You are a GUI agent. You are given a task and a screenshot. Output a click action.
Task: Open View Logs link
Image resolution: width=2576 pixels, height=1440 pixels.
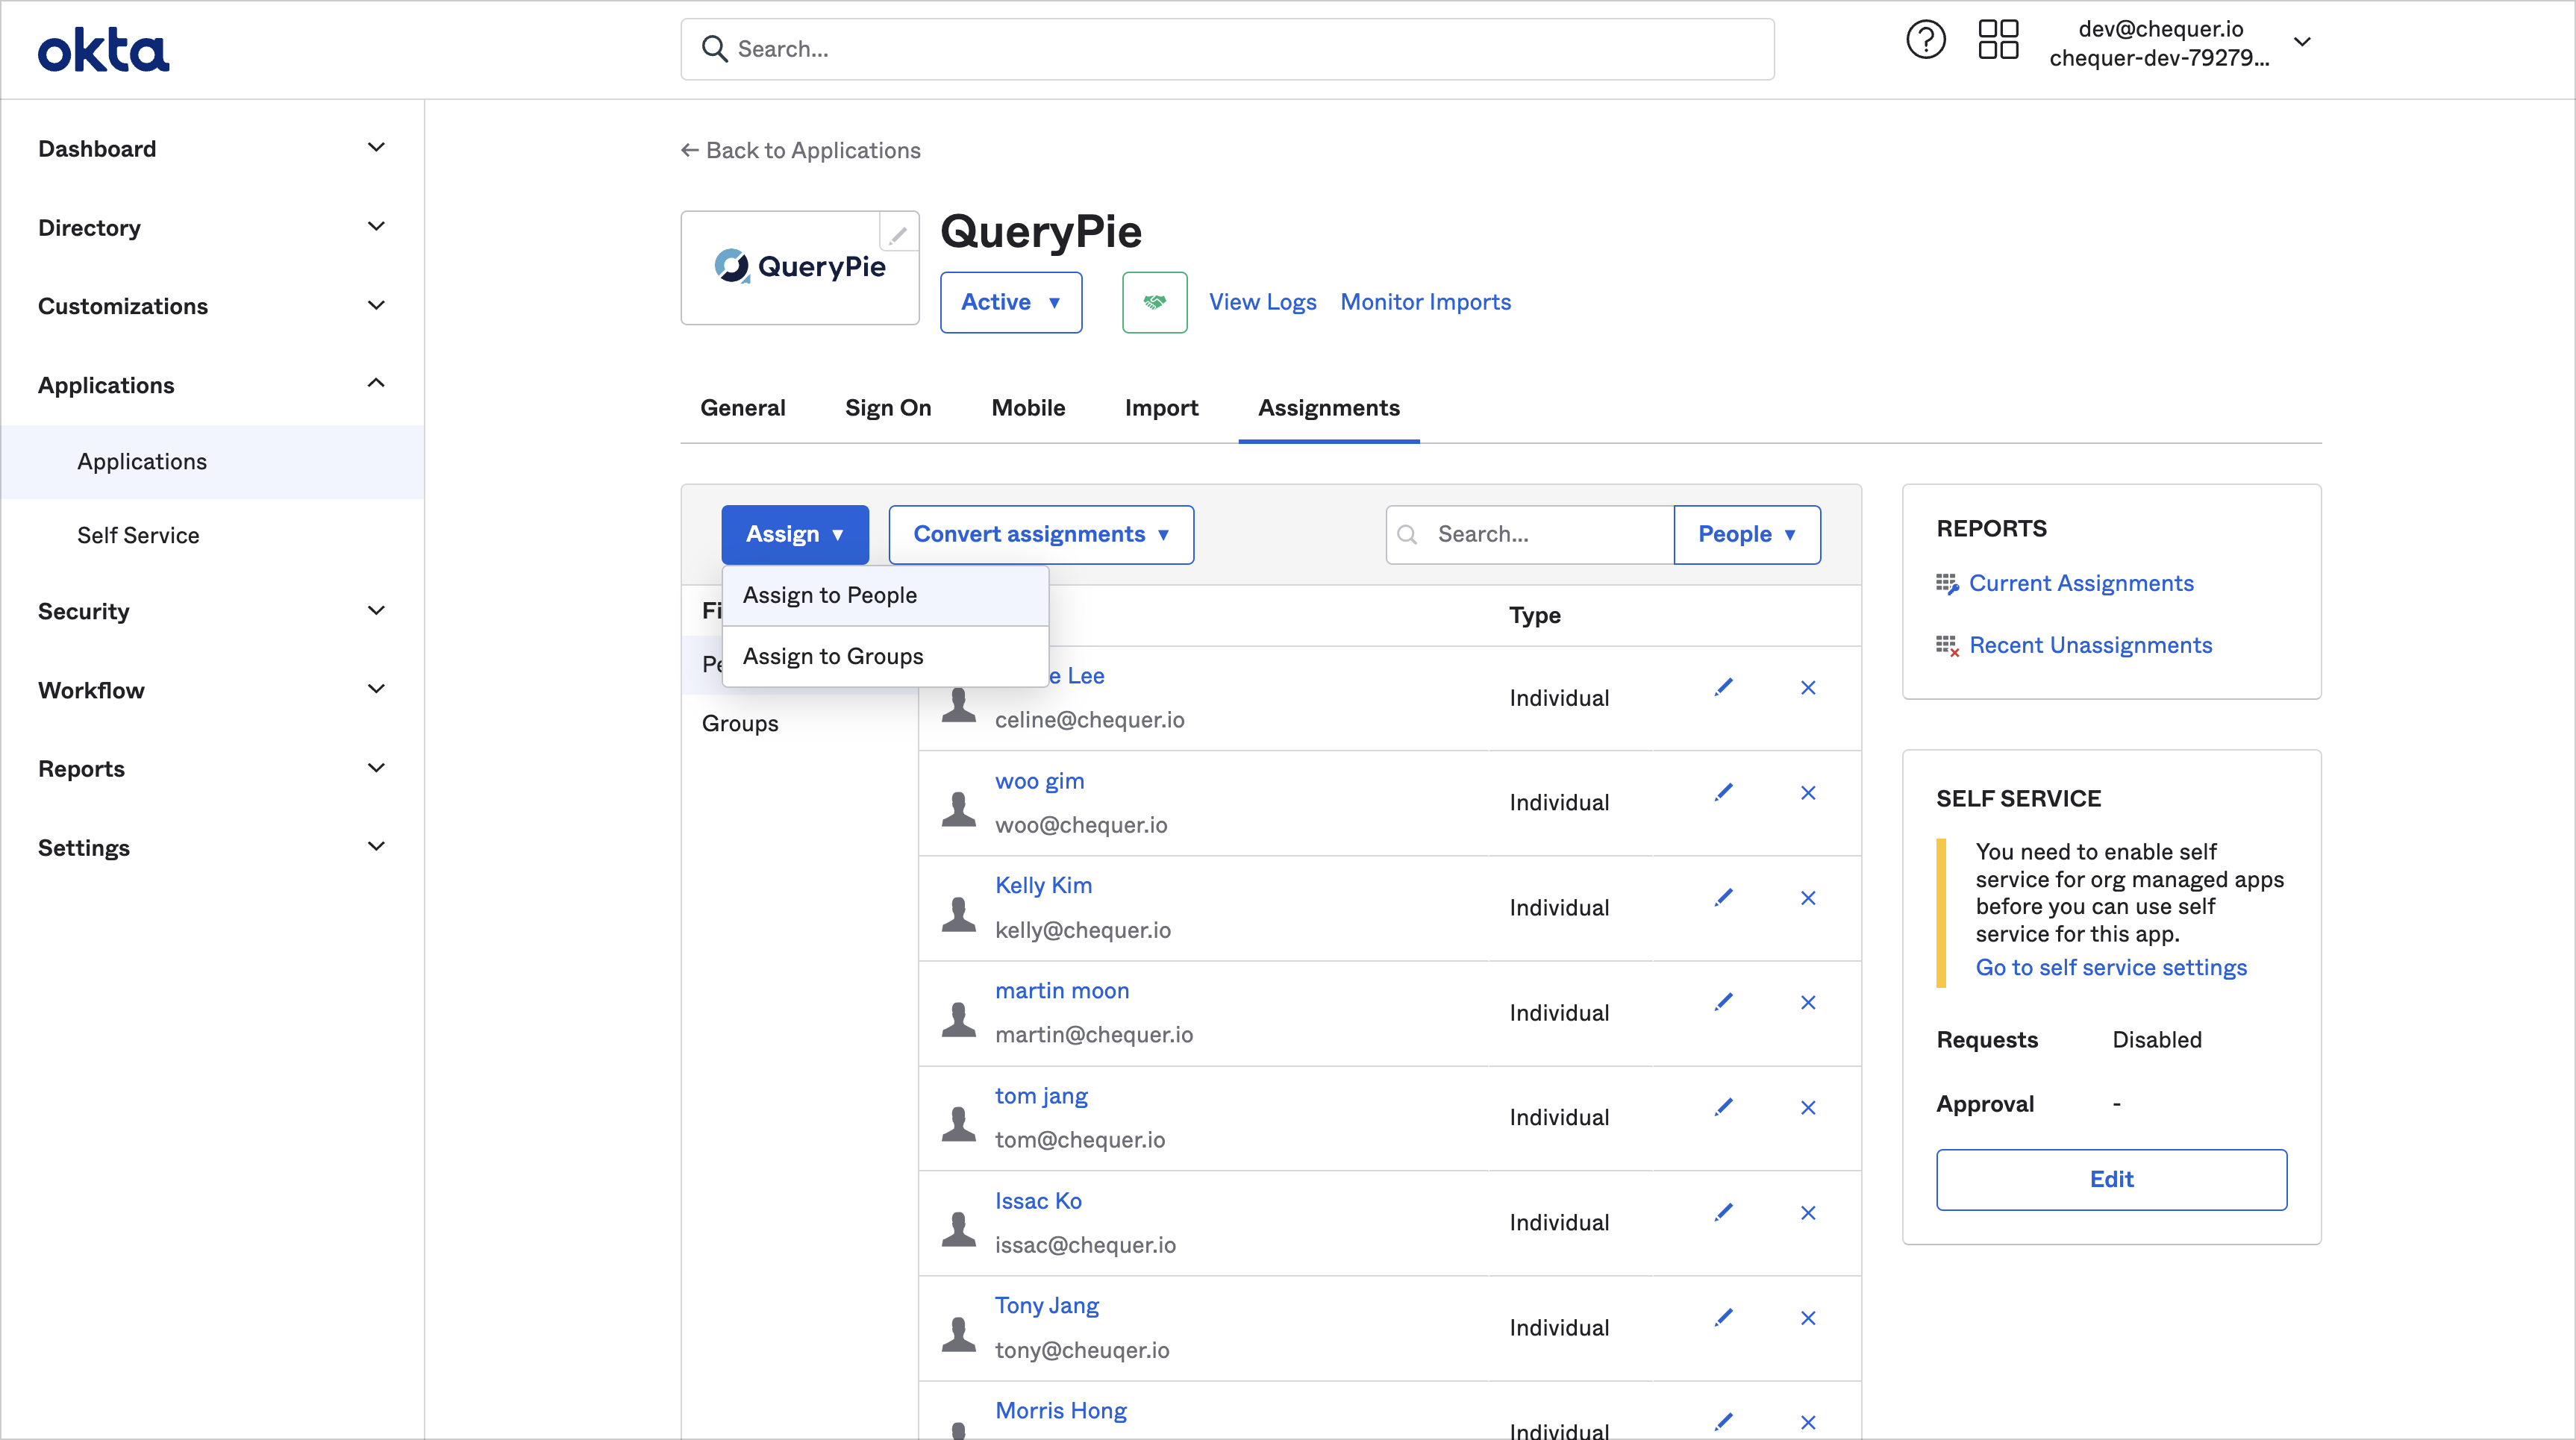(1262, 302)
